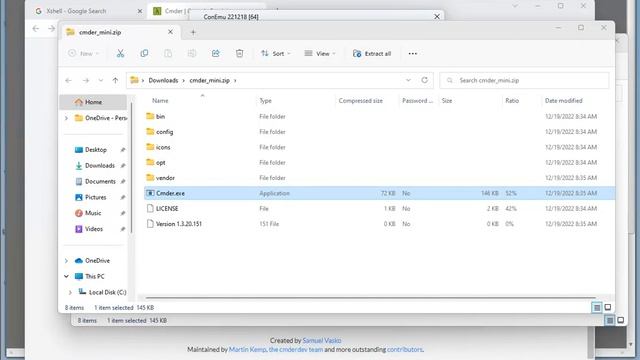Select Home in the navigation pane
Viewport: 640px width, 360px height.
tap(93, 102)
